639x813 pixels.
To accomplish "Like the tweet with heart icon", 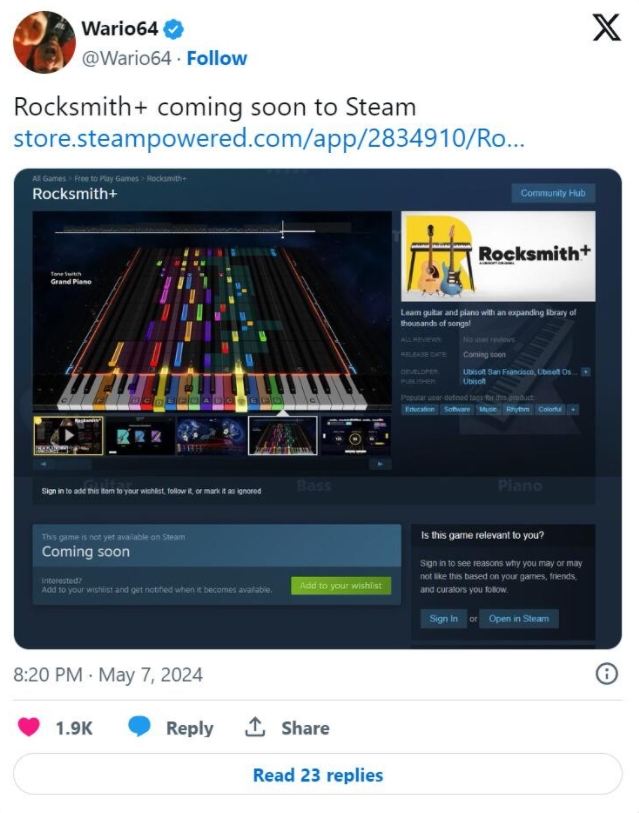I will pos(29,727).
